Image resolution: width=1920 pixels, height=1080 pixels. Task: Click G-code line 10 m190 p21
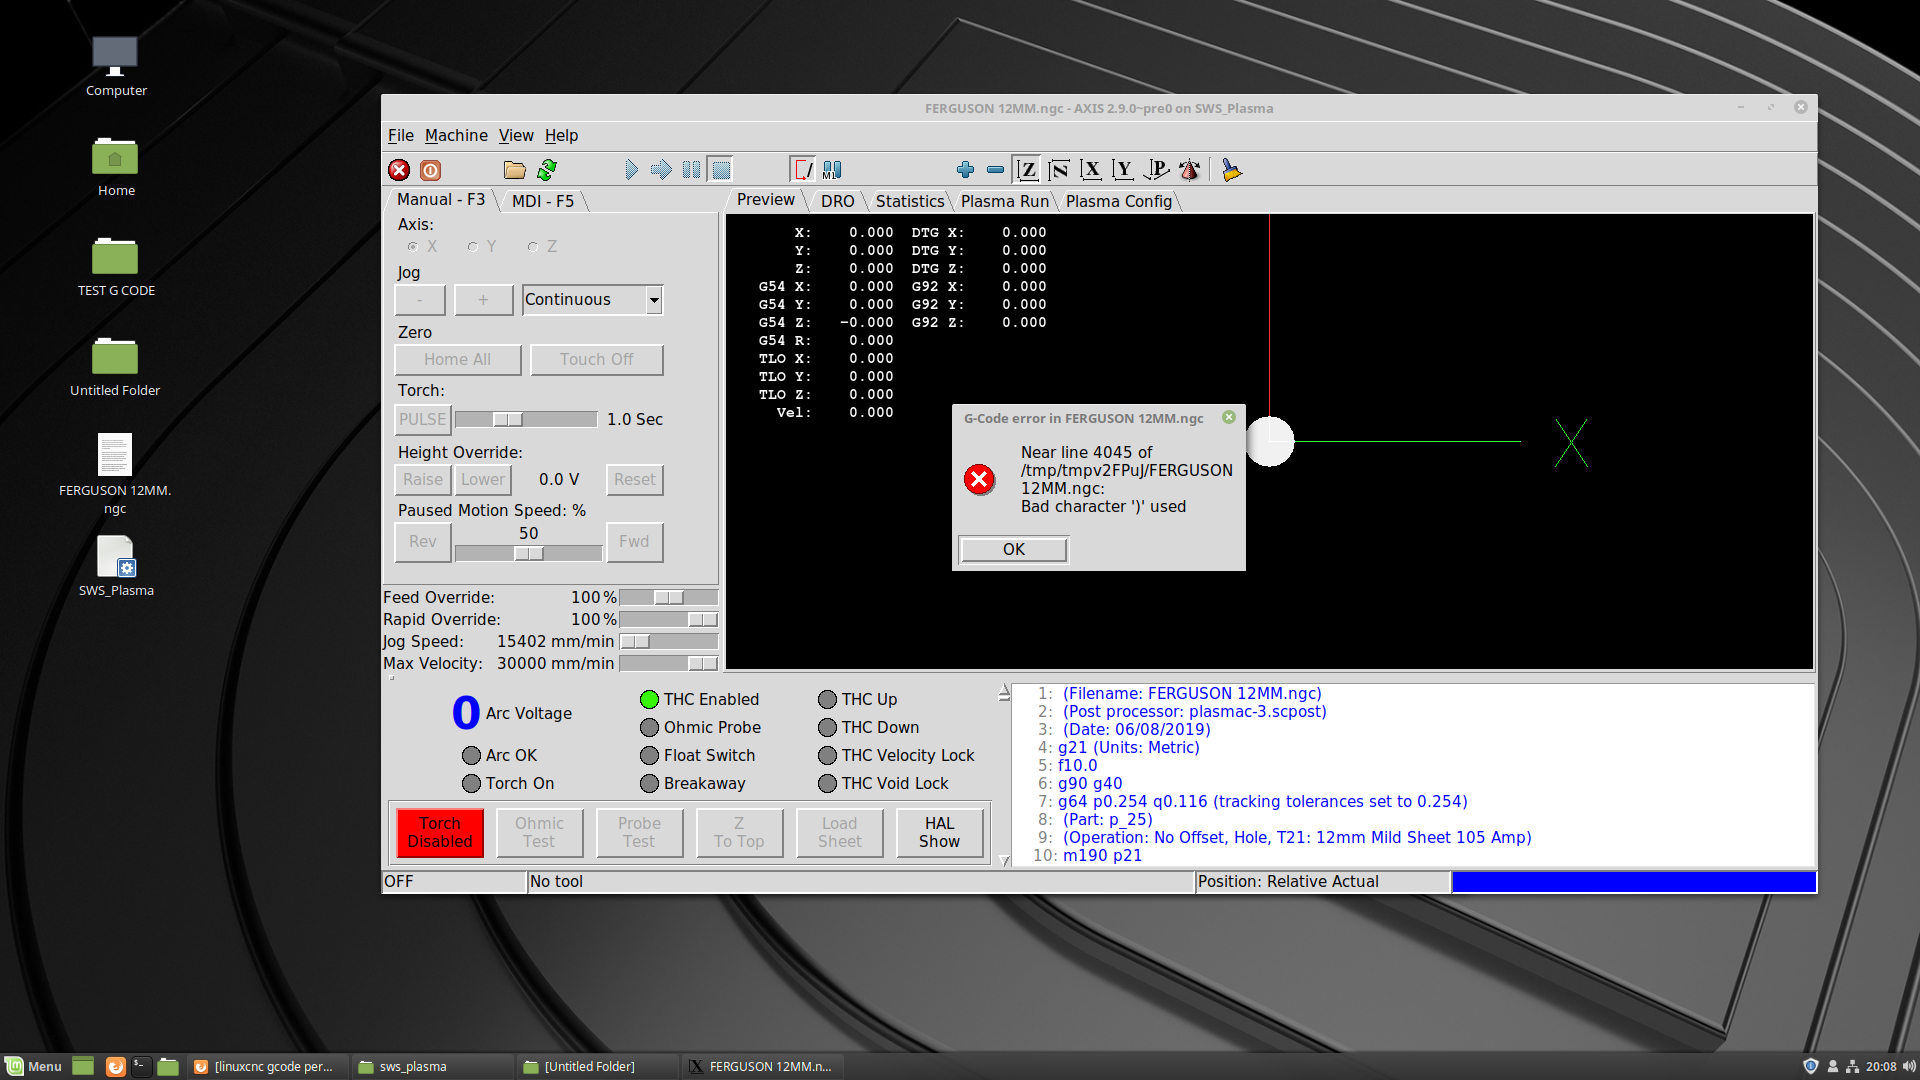pyautogui.click(x=1101, y=856)
